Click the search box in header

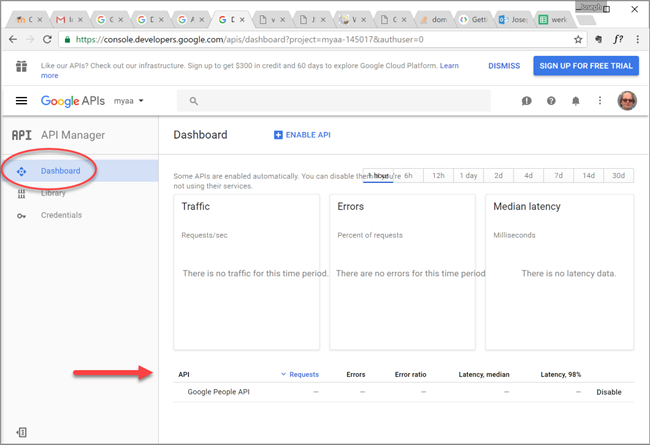click(334, 101)
